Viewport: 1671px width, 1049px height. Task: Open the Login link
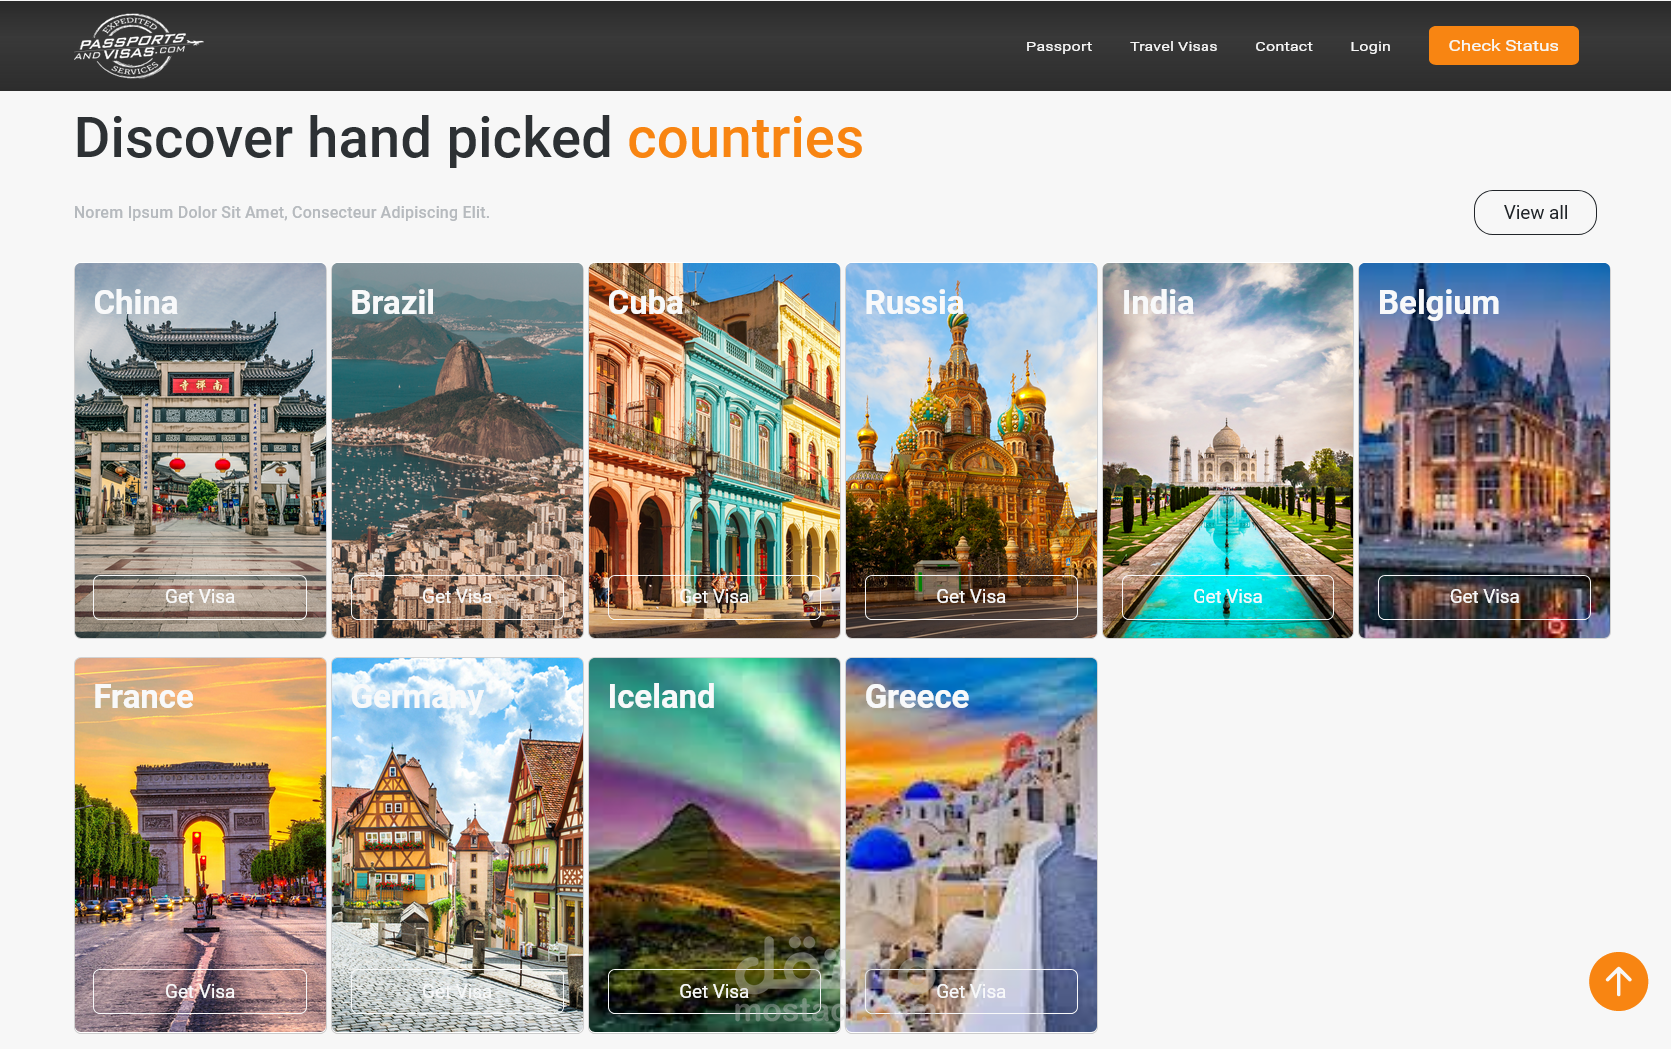click(1370, 46)
